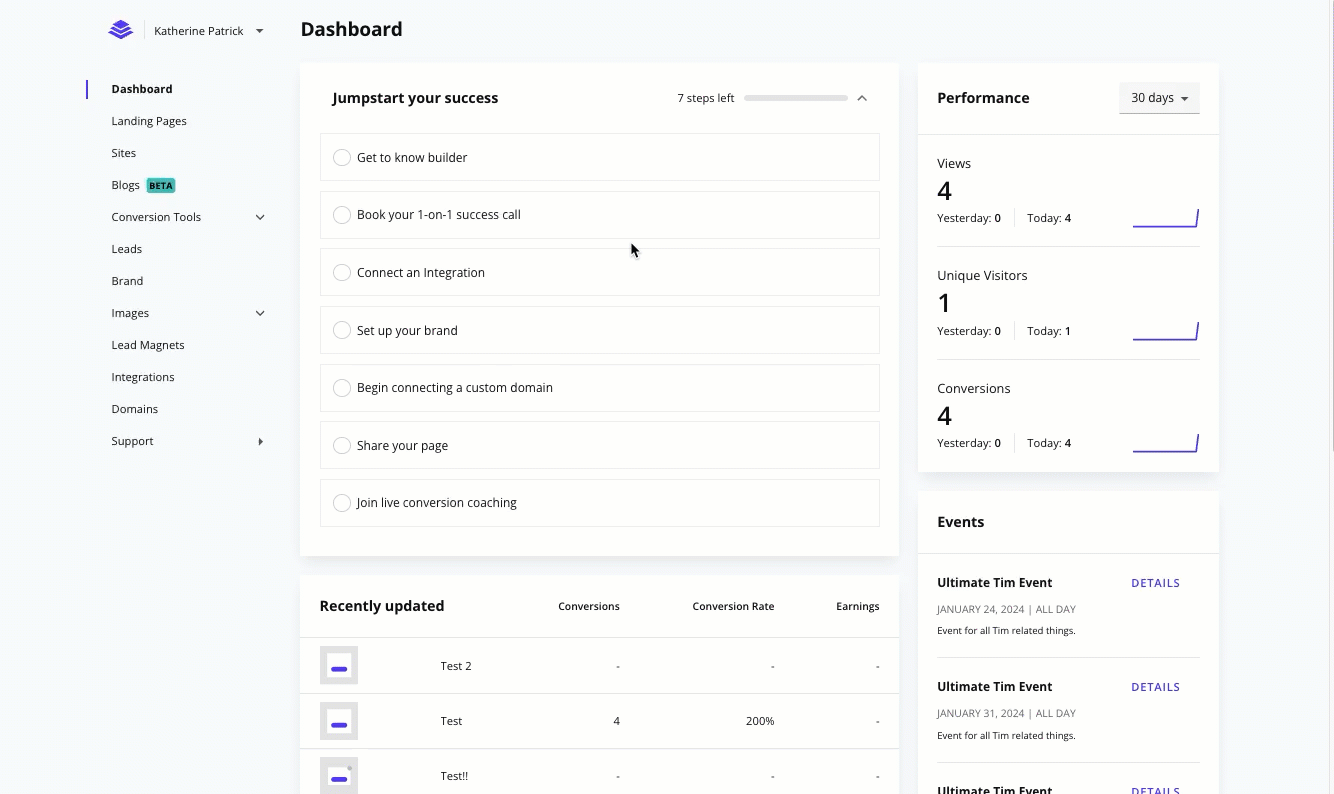Image resolution: width=1334 pixels, height=794 pixels.
Task: Expand the Support submenu arrow
Action: point(261,441)
